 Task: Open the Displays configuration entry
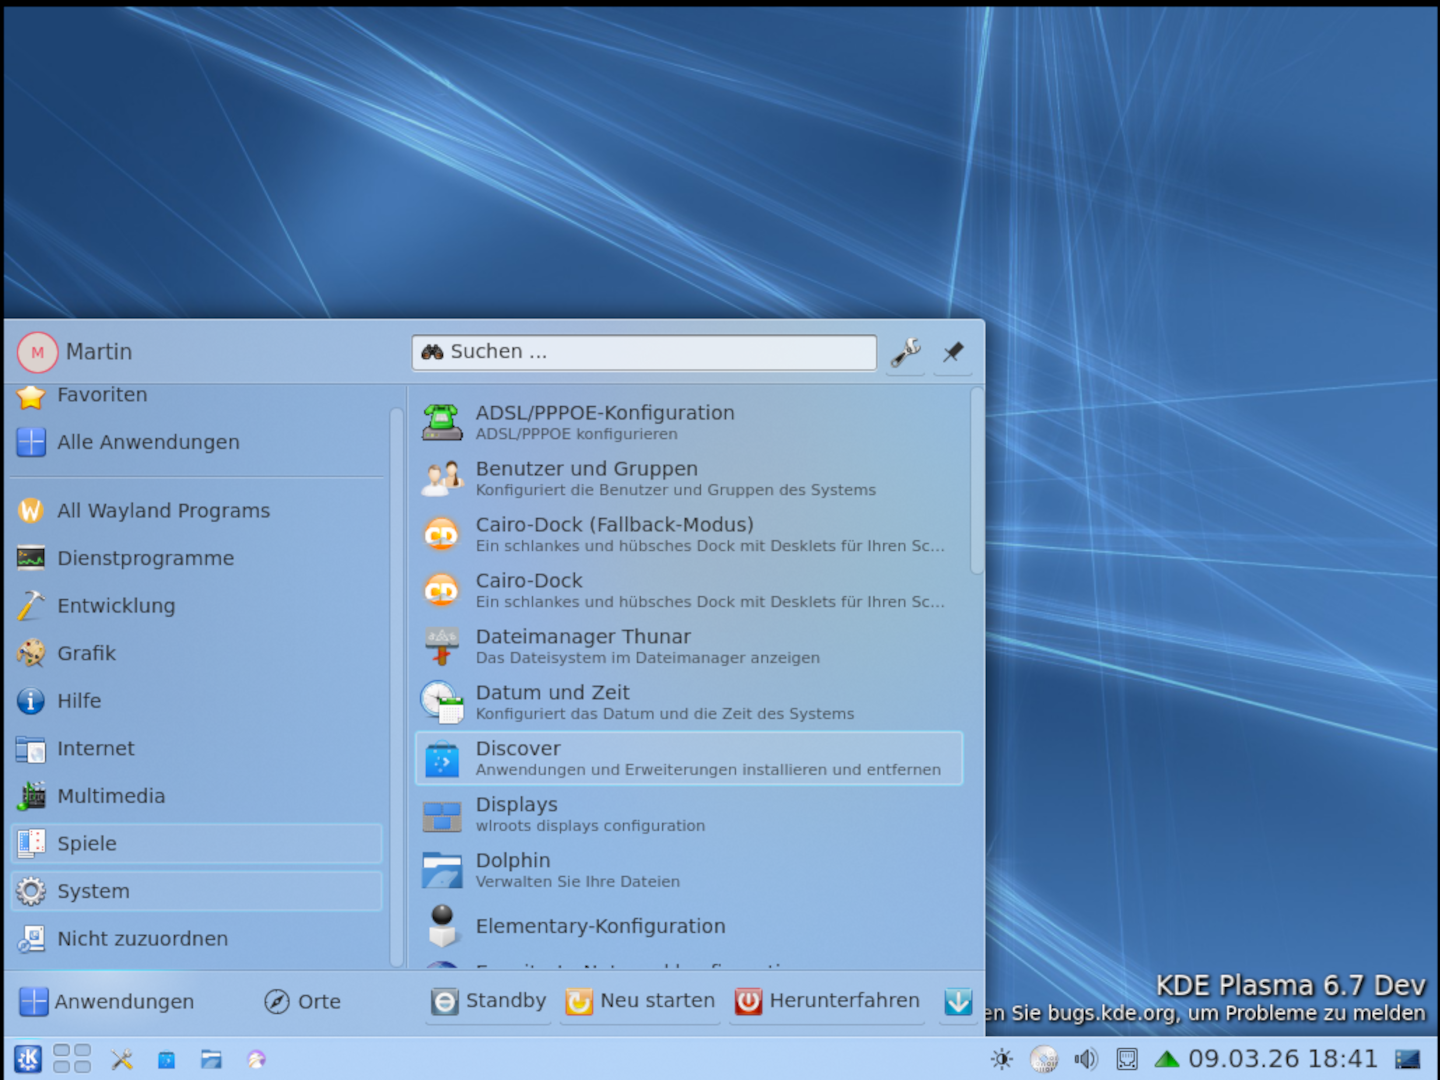pos(688,814)
